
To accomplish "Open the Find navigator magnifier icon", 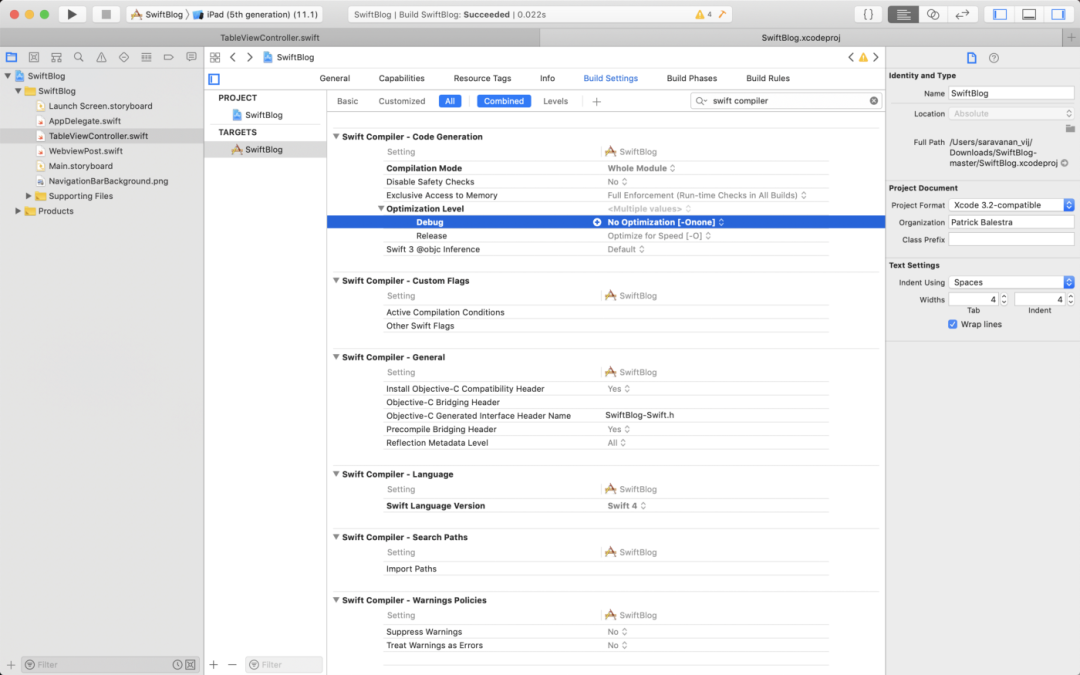I will point(79,57).
